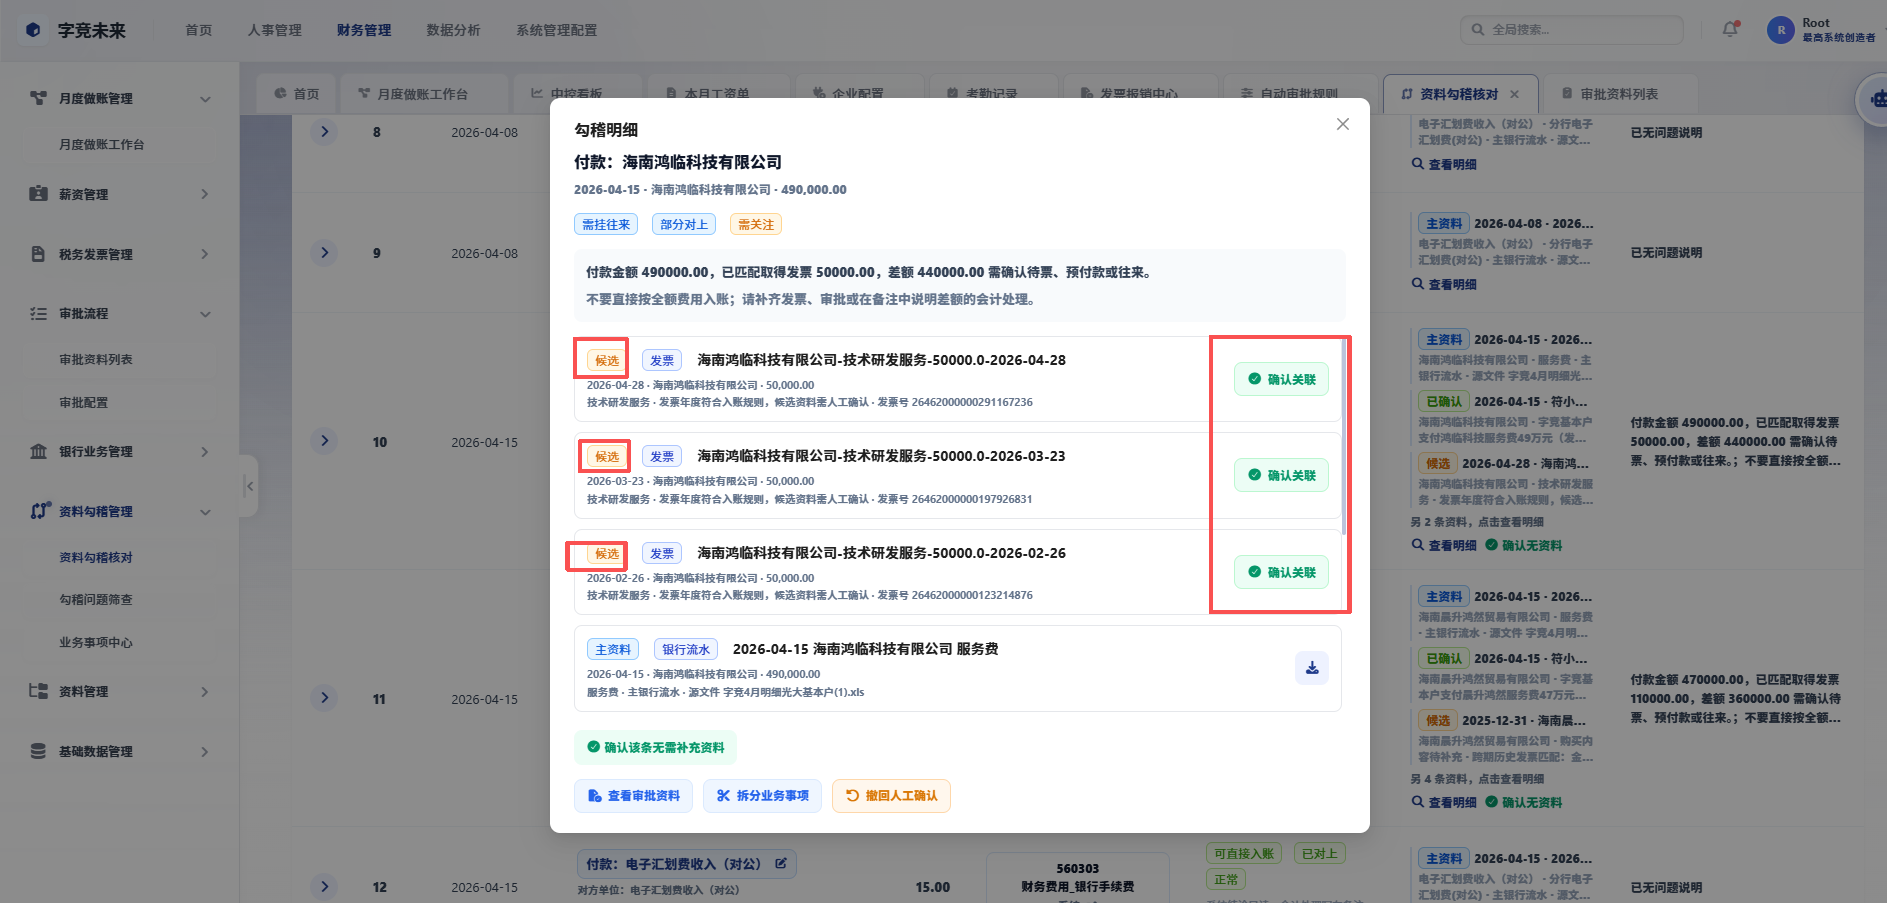Click 查看明细 in row 9
1887x903 pixels.
click(x=1444, y=285)
